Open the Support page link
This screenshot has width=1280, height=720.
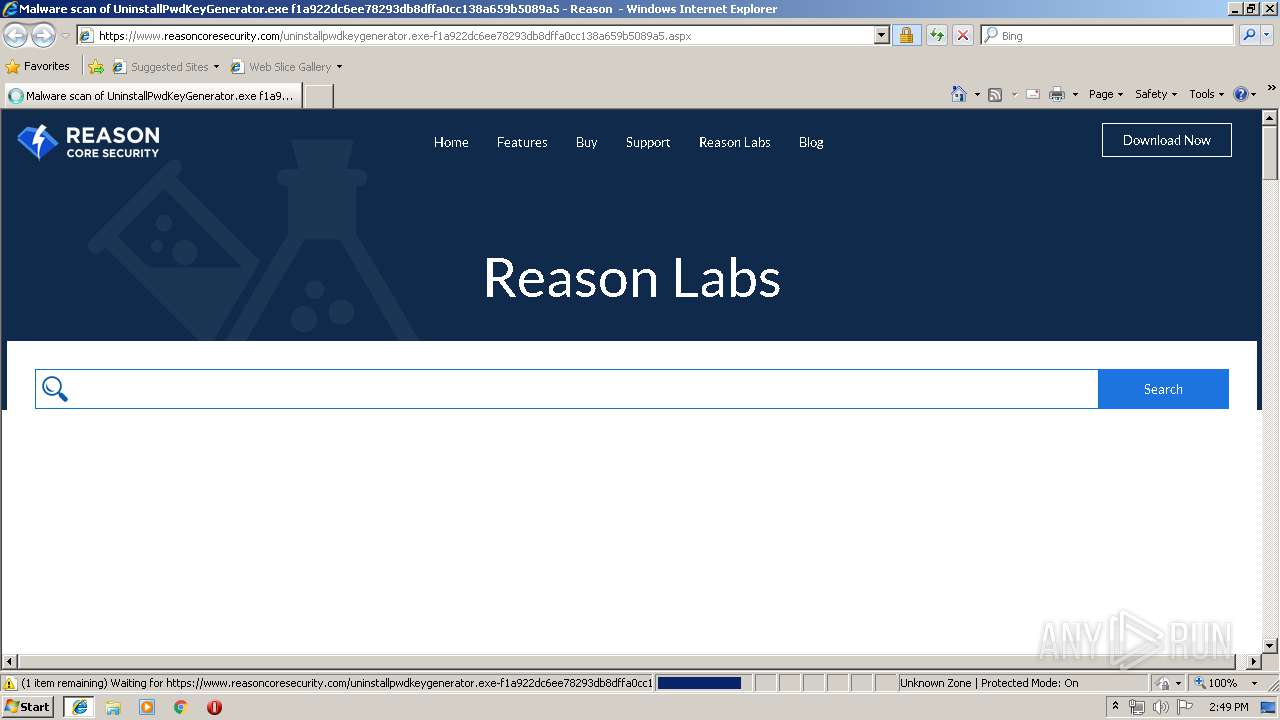click(648, 142)
